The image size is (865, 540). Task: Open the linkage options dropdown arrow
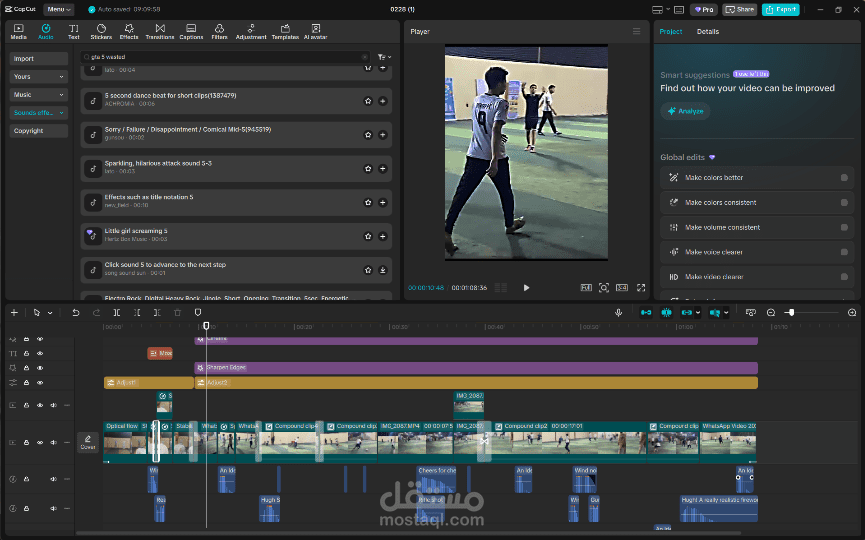[x=698, y=313]
